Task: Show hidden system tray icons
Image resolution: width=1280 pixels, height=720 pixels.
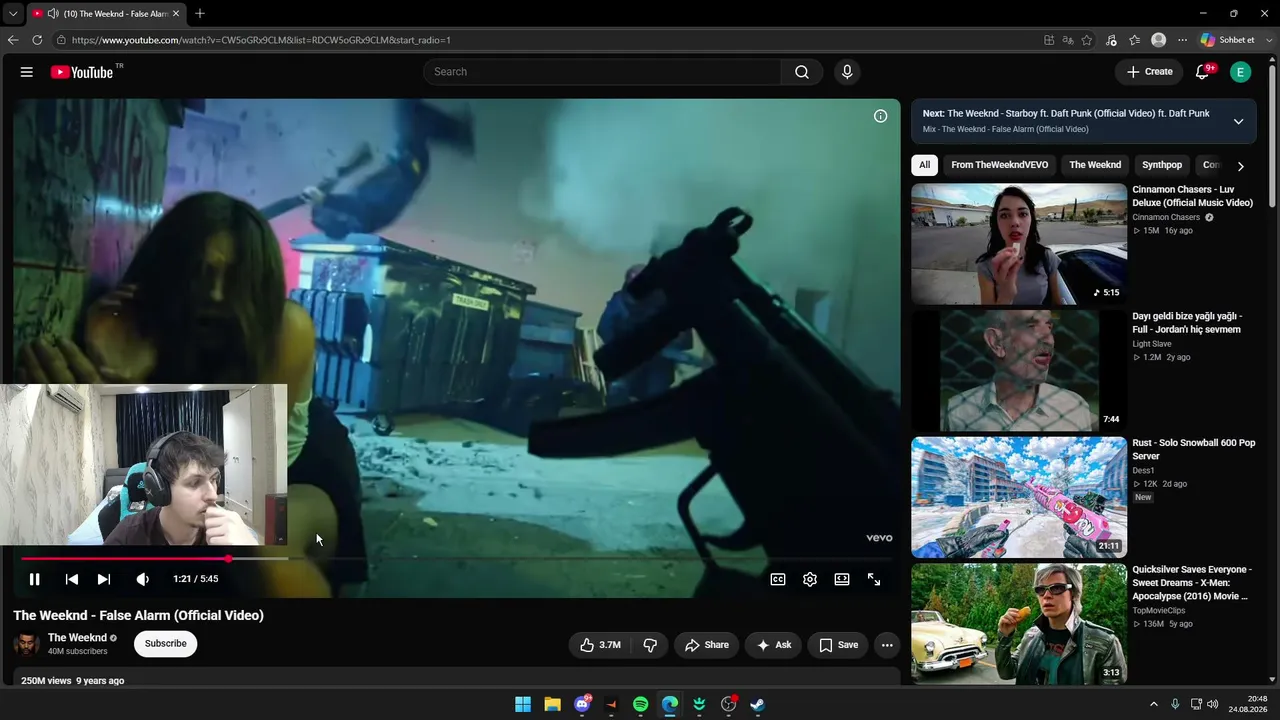Action: click(x=1153, y=704)
